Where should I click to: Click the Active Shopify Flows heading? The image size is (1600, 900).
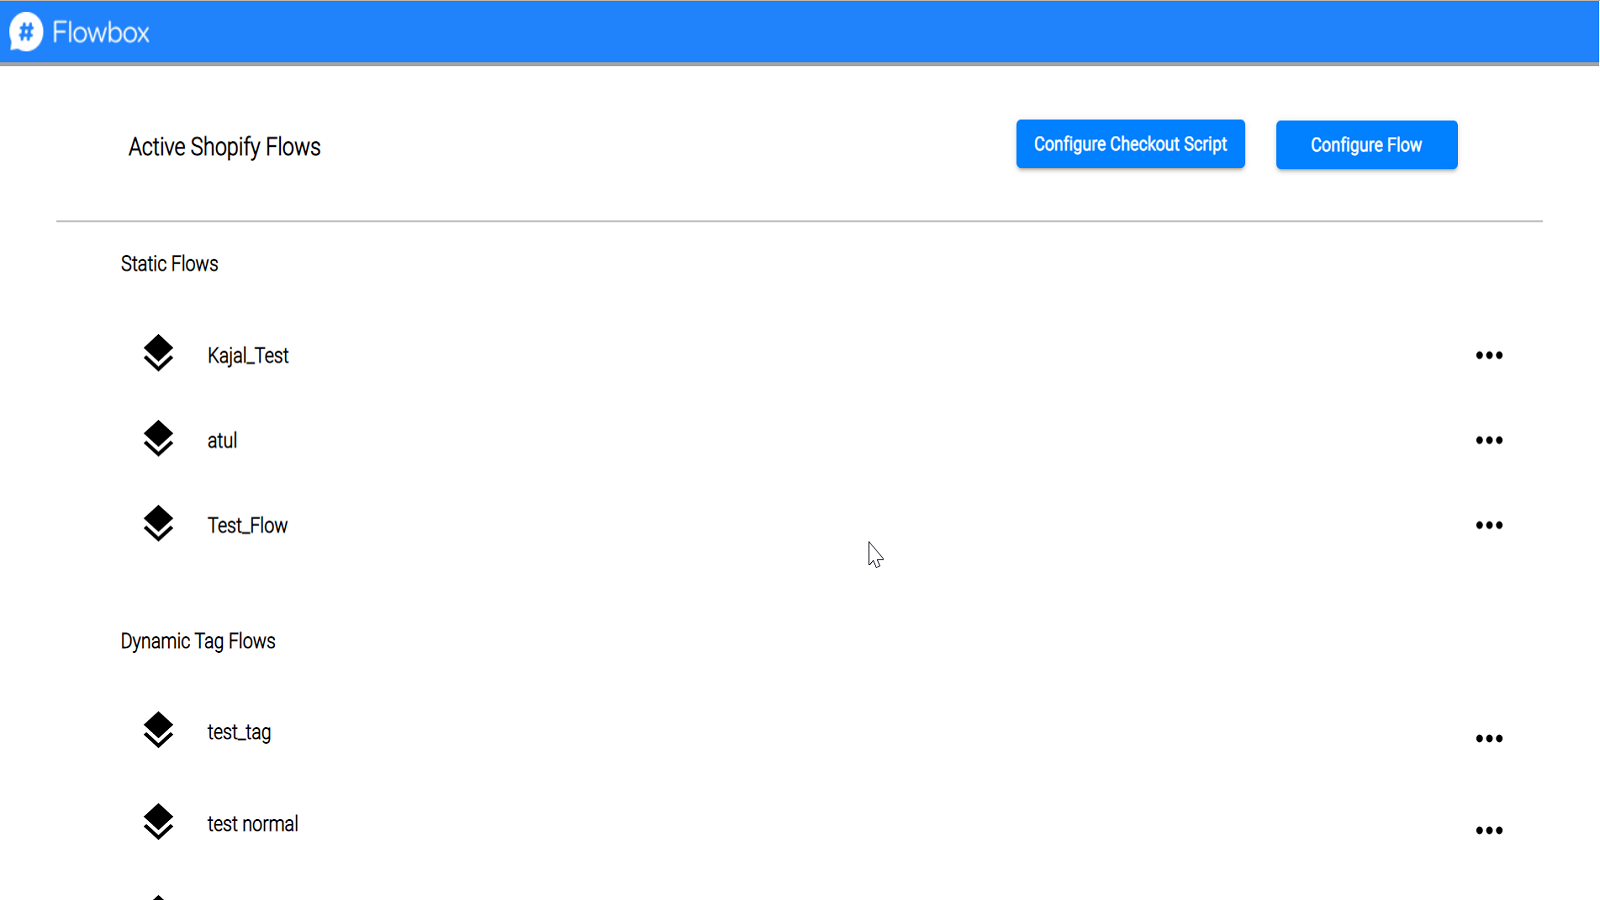click(224, 147)
